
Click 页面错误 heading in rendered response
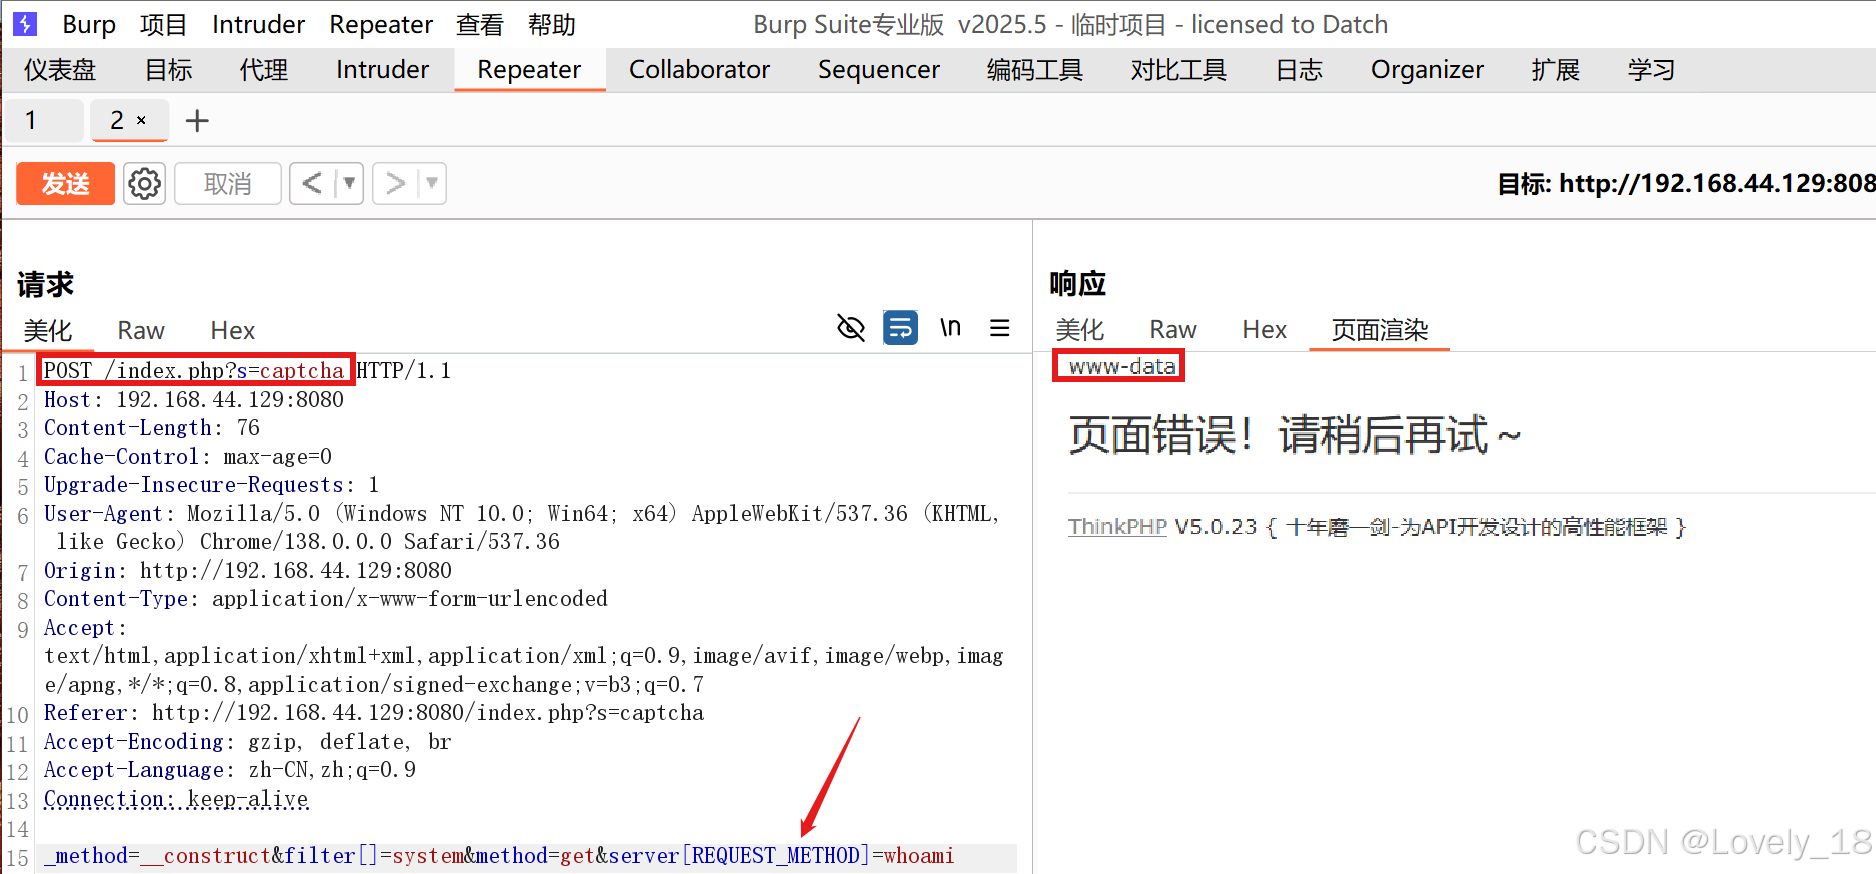click(x=1294, y=435)
